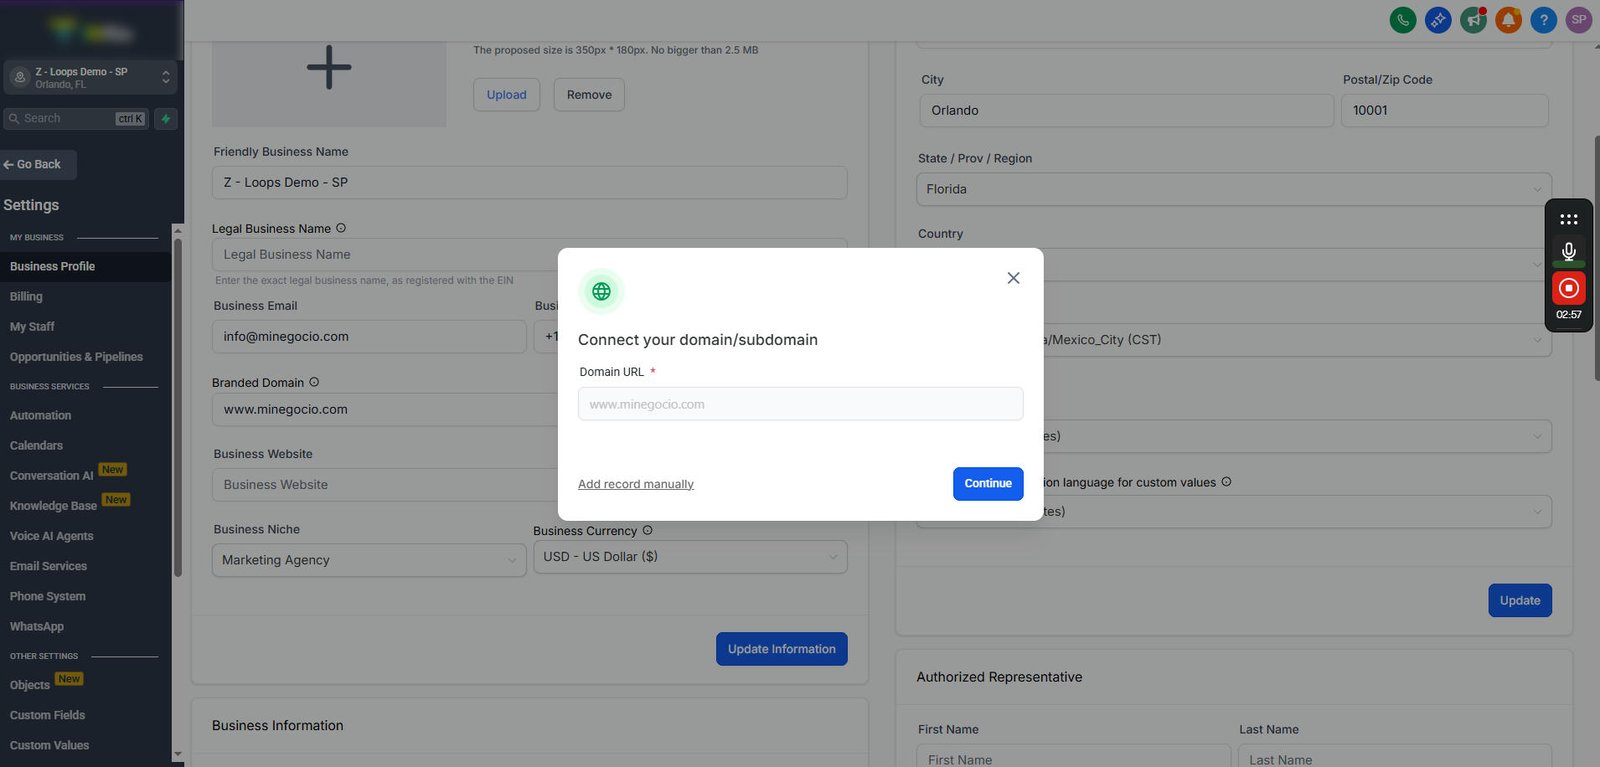Click the recorder grip dots handle
The image size is (1600, 767).
(1569, 219)
